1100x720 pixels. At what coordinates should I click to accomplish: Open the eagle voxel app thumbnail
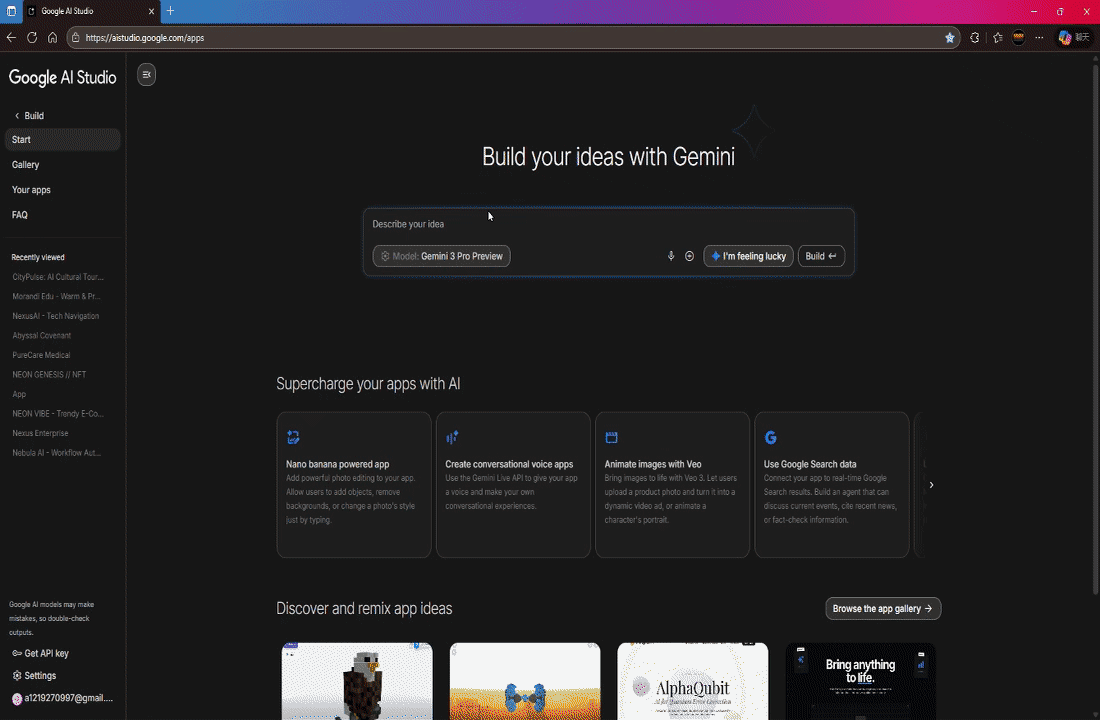click(357, 681)
